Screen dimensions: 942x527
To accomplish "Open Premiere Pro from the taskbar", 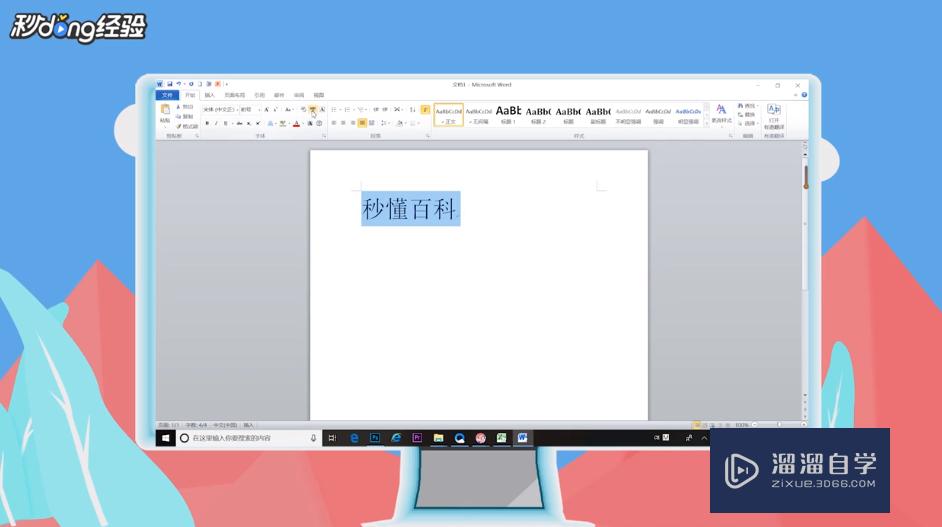I will tap(417, 438).
